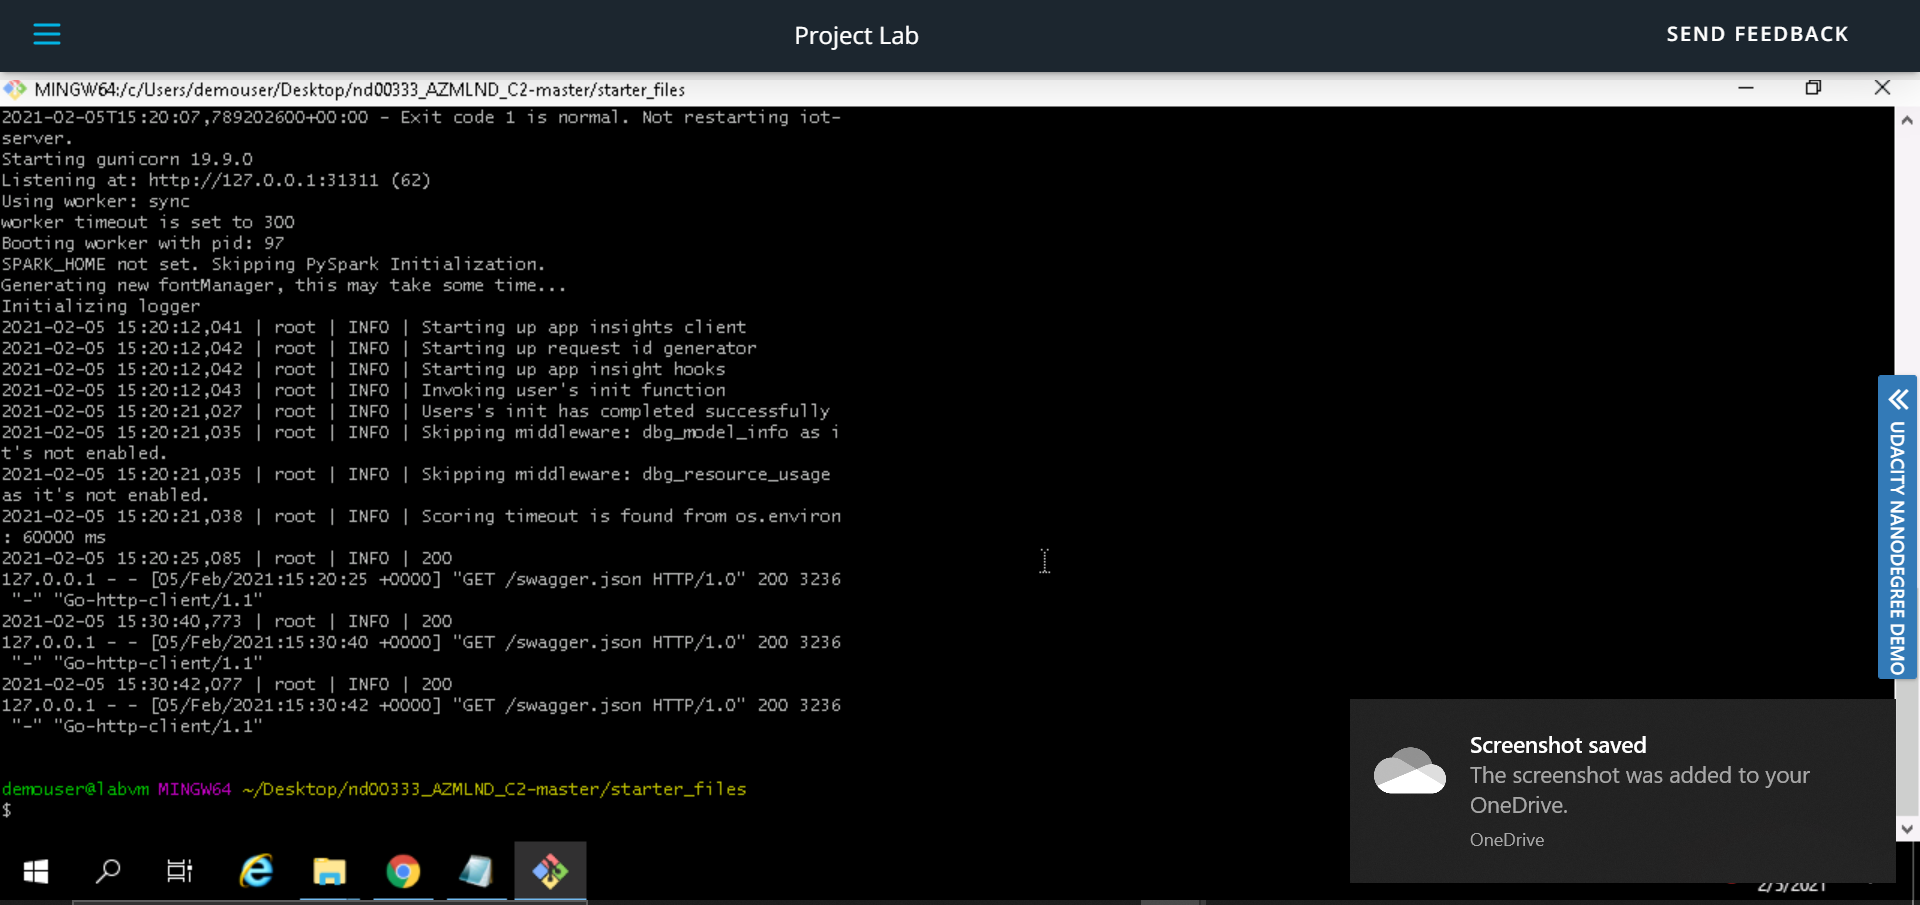Image resolution: width=1920 pixels, height=905 pixels.
Task: Close the MINGW64 terminal window
Action: pos(1882,88)
